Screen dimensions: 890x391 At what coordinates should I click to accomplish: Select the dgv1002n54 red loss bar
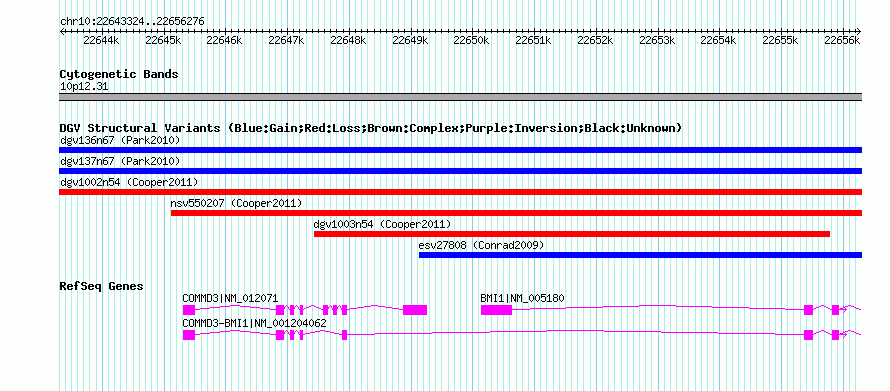pyautogui.click(x=460, y=192)
